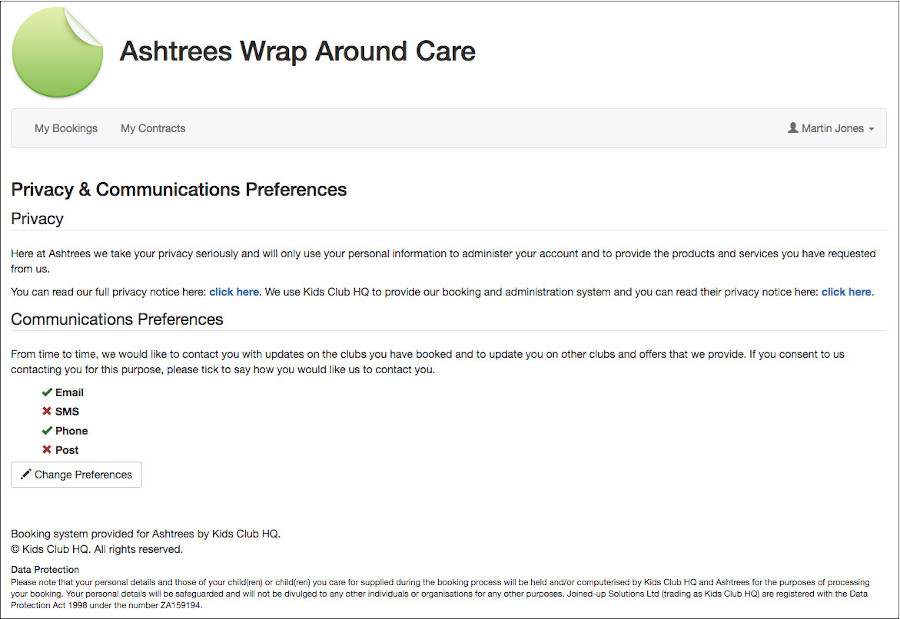Select the SMS preference label
Screen dimensions: 900x619
pyautogui.click(x=67, y=411)
